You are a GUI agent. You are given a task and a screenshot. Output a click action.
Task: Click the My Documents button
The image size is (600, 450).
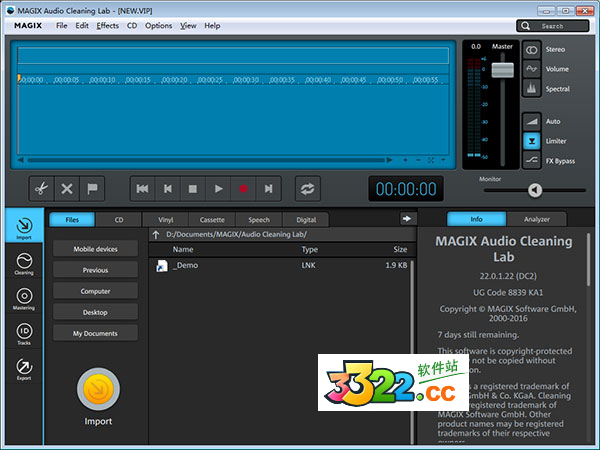(x=95, y=333)
